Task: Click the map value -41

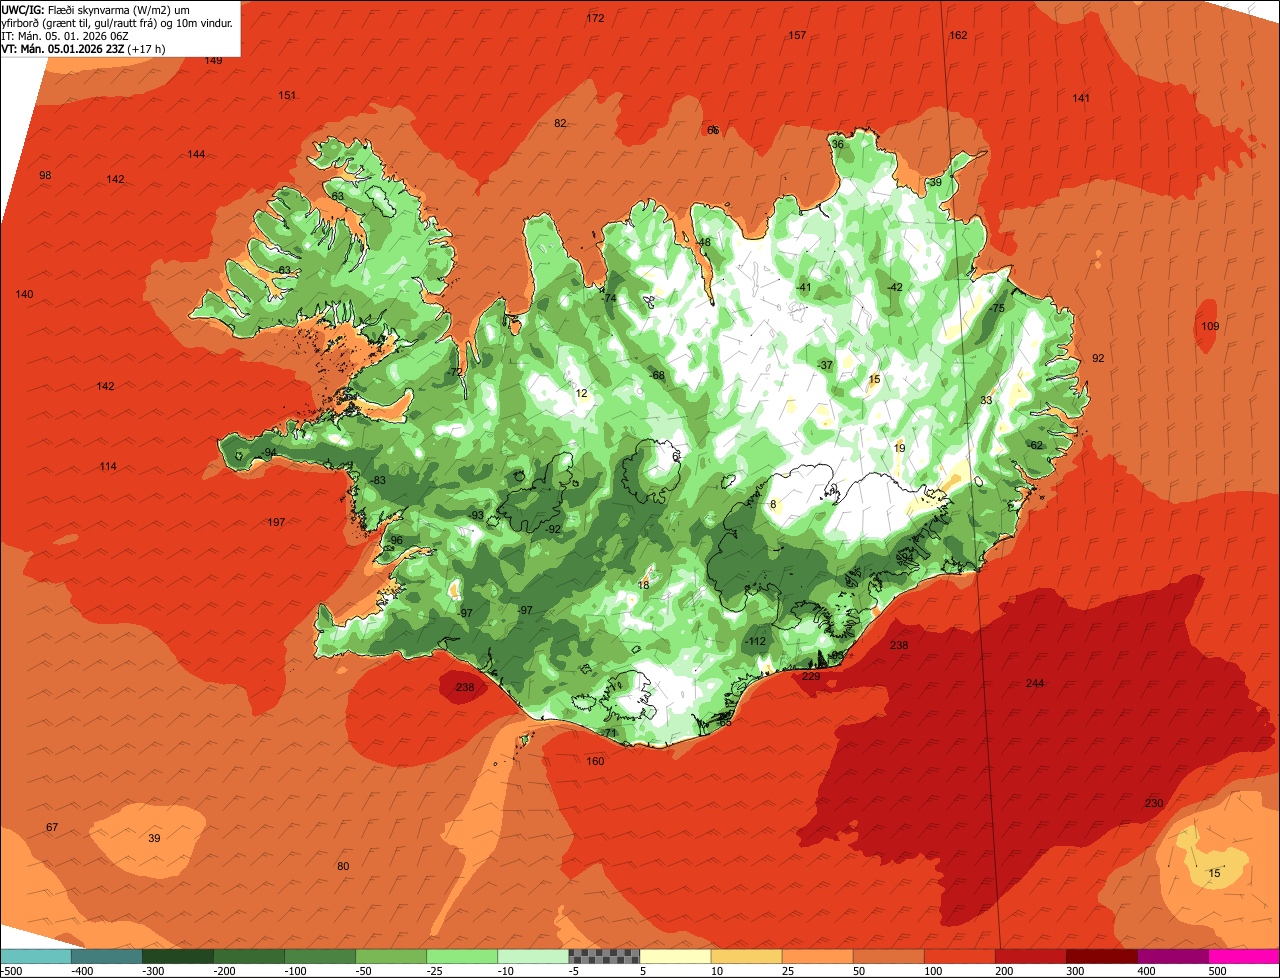Action: point(803,287)
